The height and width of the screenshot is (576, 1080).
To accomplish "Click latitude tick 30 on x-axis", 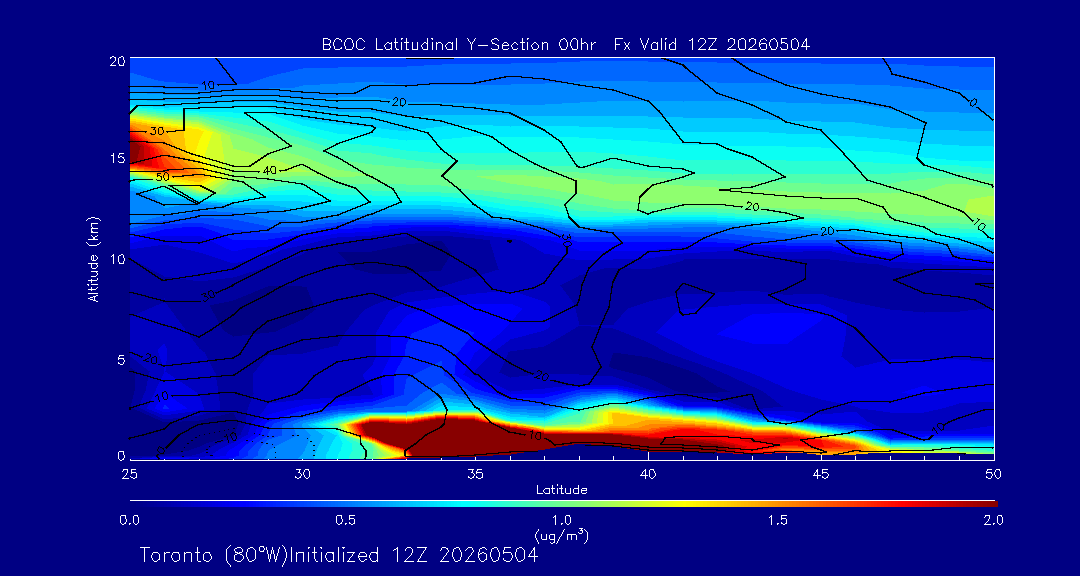I will point(302,474).
